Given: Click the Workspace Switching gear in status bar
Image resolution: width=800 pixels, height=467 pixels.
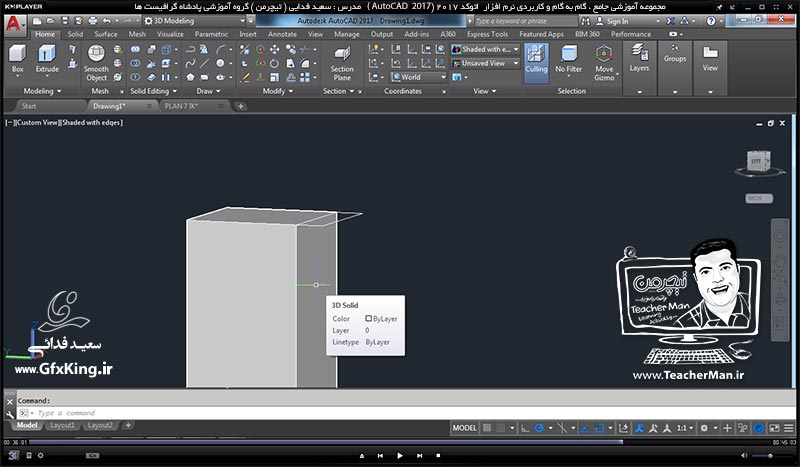Looking at the screenshot, I should 704,428.
